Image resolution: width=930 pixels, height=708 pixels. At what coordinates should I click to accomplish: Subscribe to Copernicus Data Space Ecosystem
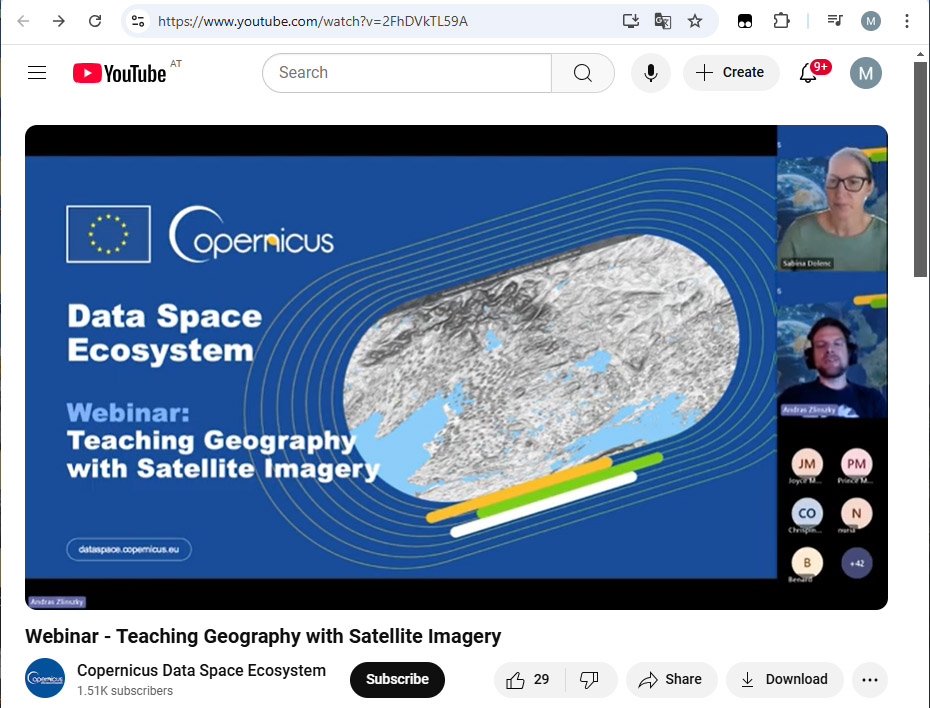pyautogui.click(x=397, y=680)
